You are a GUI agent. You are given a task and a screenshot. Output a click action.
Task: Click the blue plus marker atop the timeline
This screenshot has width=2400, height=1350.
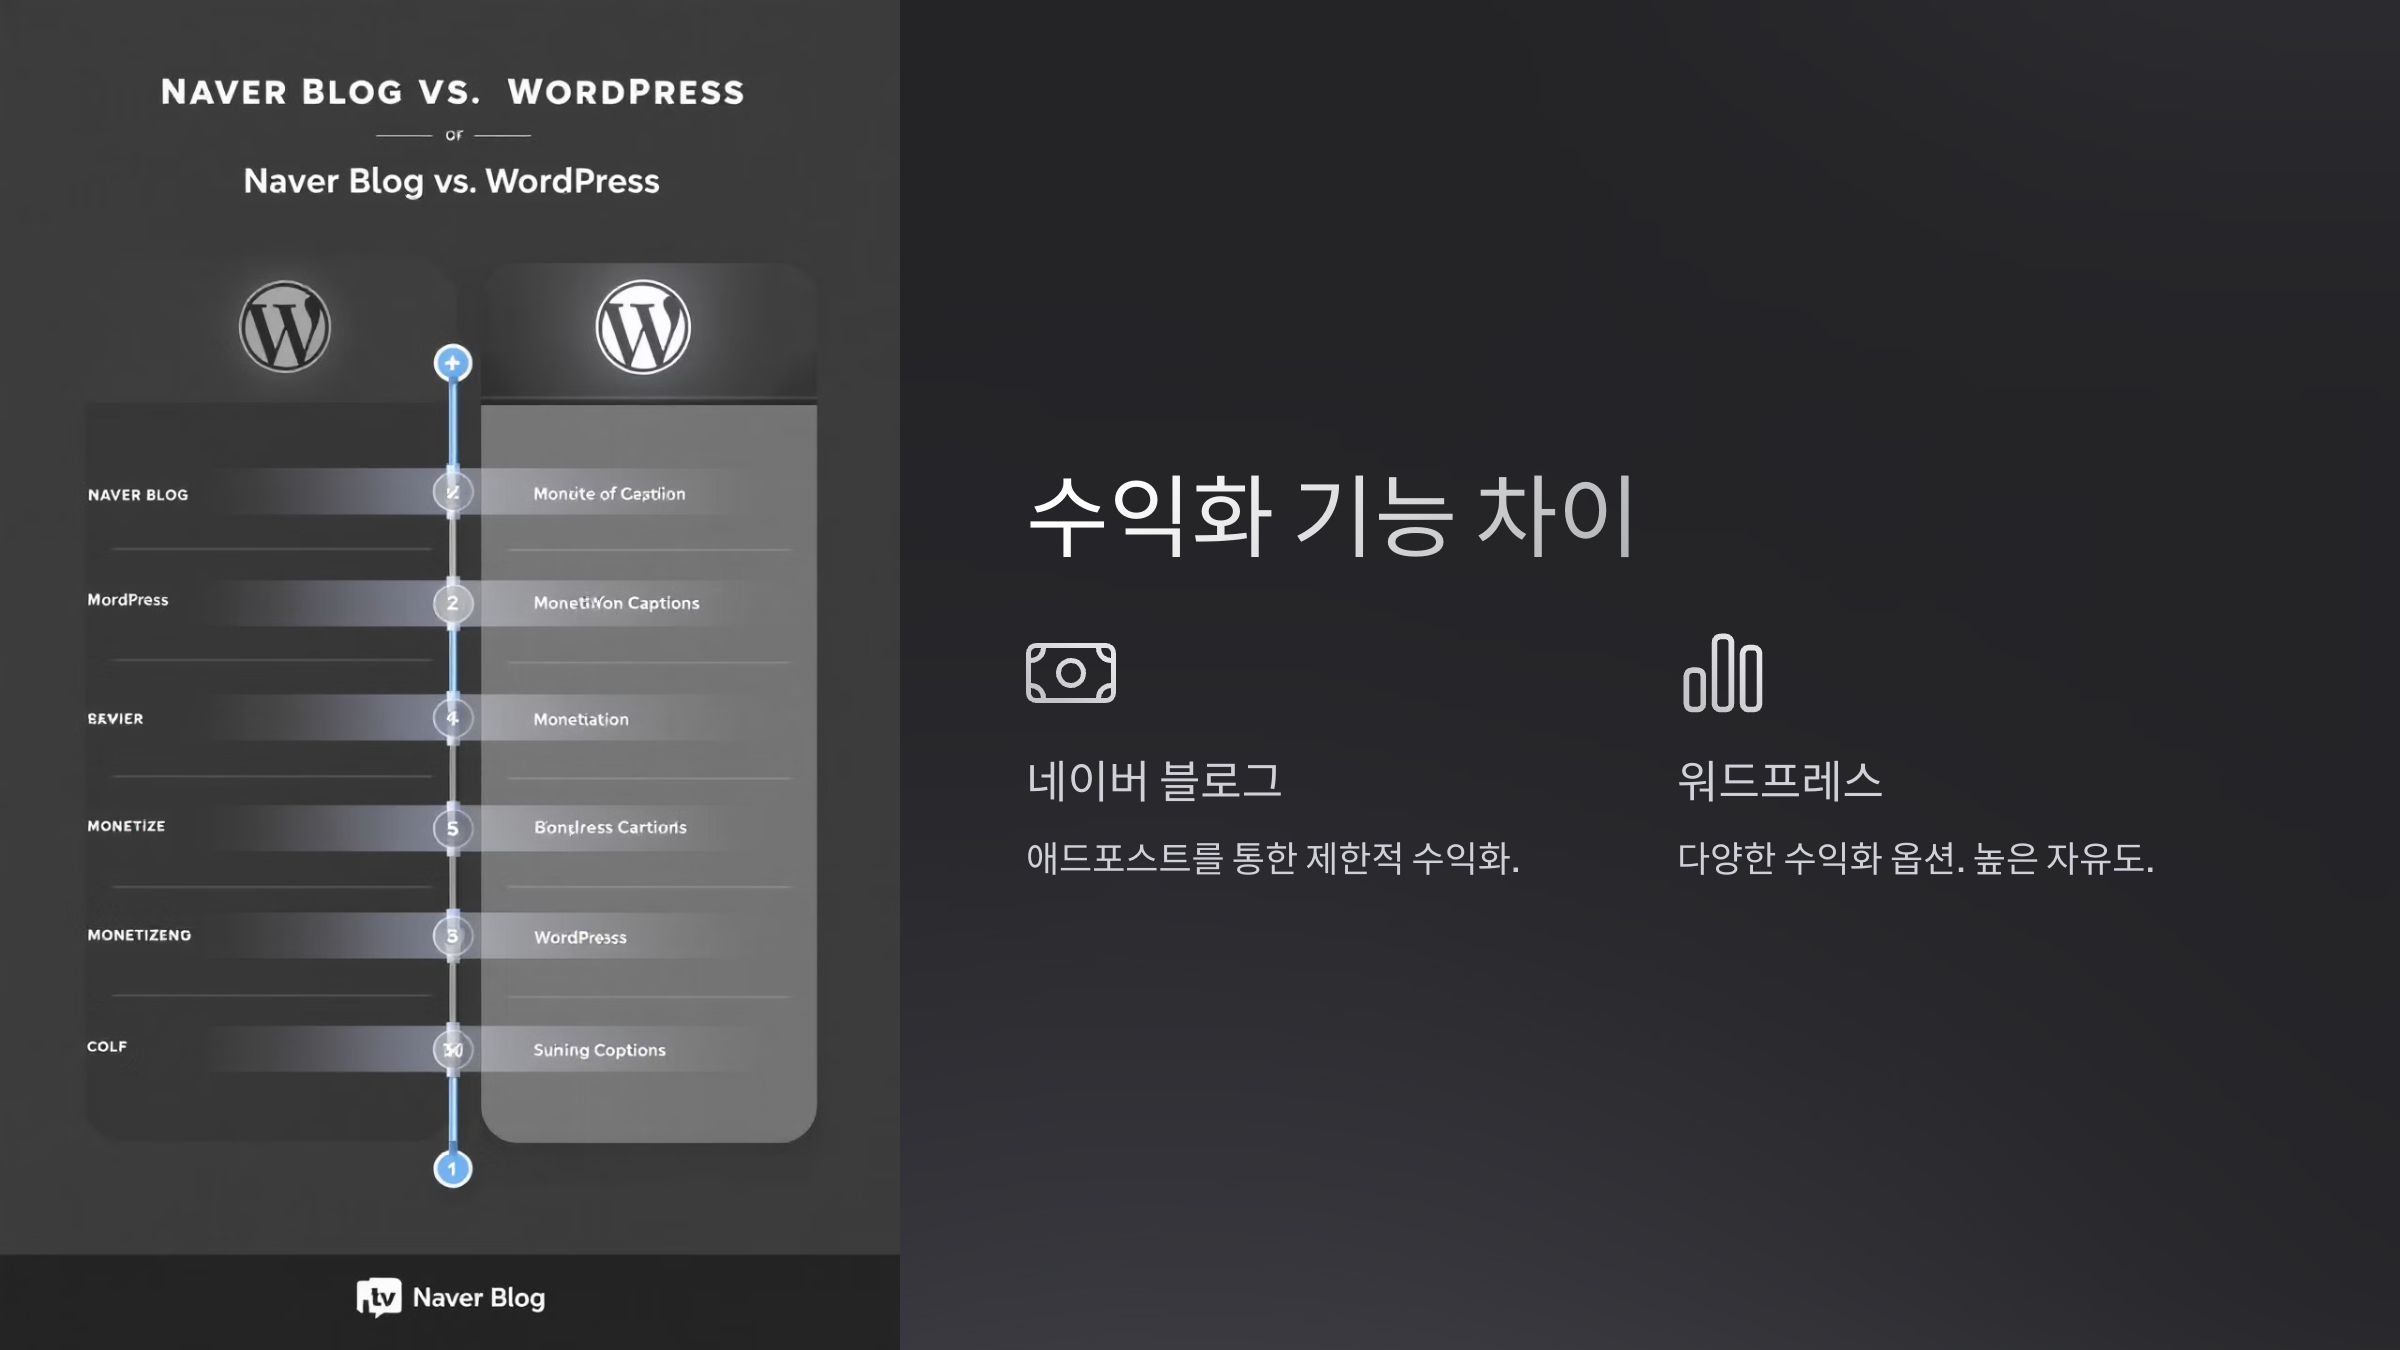[453, 363]
